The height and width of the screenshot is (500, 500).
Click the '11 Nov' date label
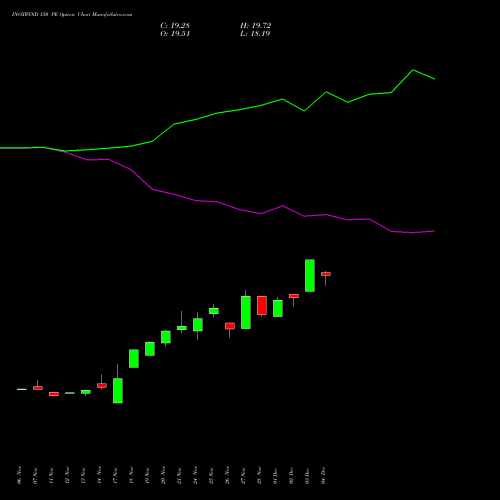click(x=51, y=475)
